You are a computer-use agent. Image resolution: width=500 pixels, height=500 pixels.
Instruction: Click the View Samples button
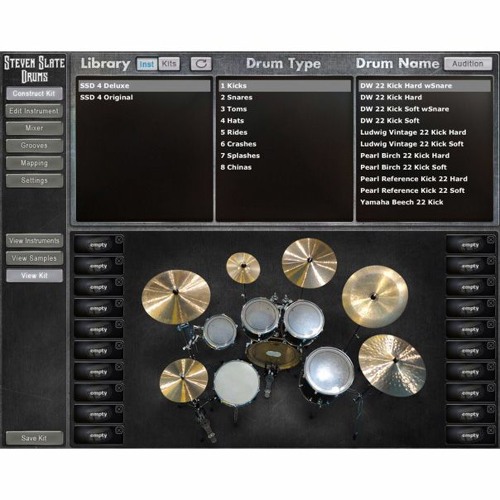(34, 258)
